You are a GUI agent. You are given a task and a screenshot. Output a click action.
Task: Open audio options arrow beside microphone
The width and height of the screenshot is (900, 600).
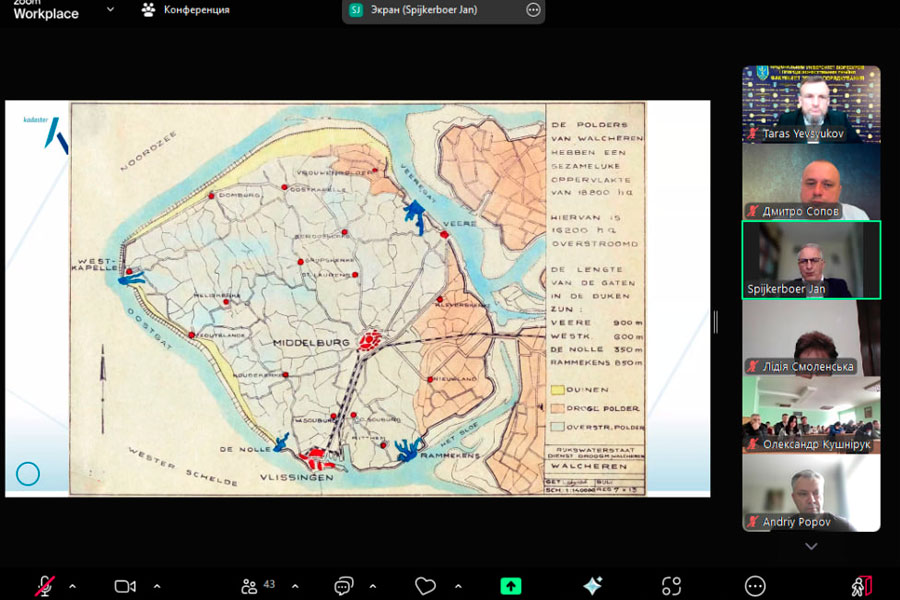(x=72, y=587)
